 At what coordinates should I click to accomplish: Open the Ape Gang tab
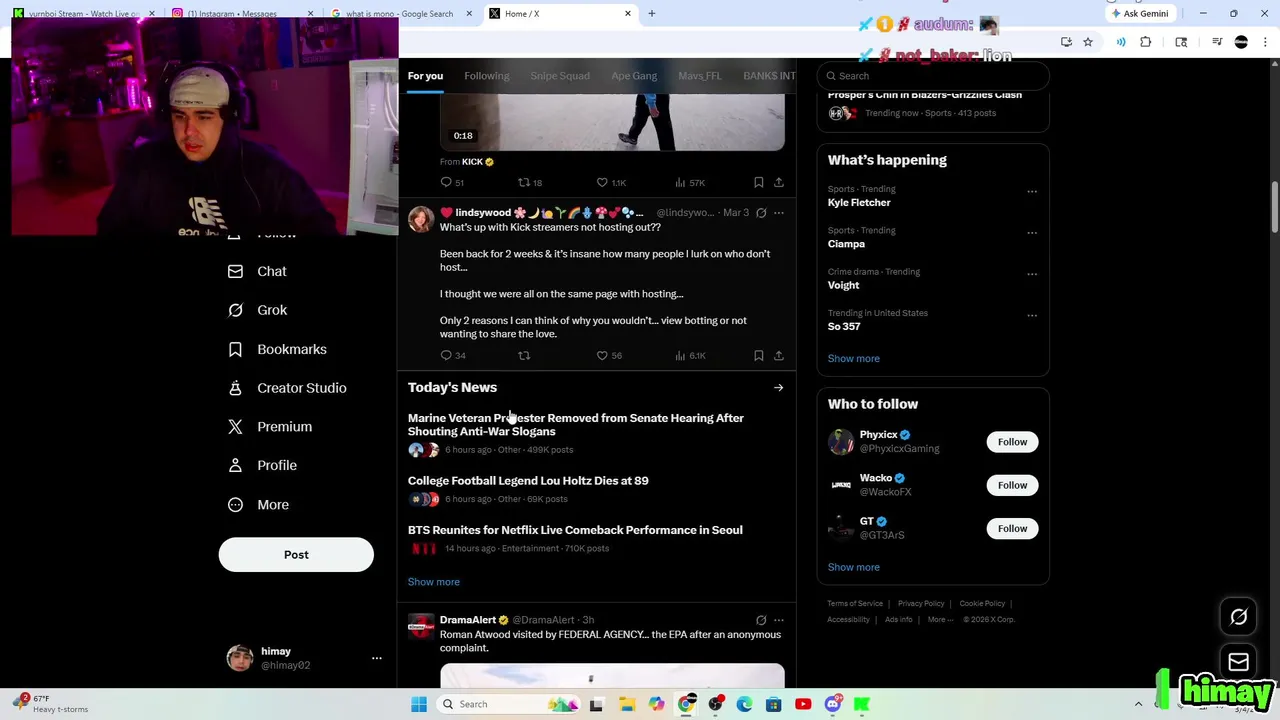(634, 76)
